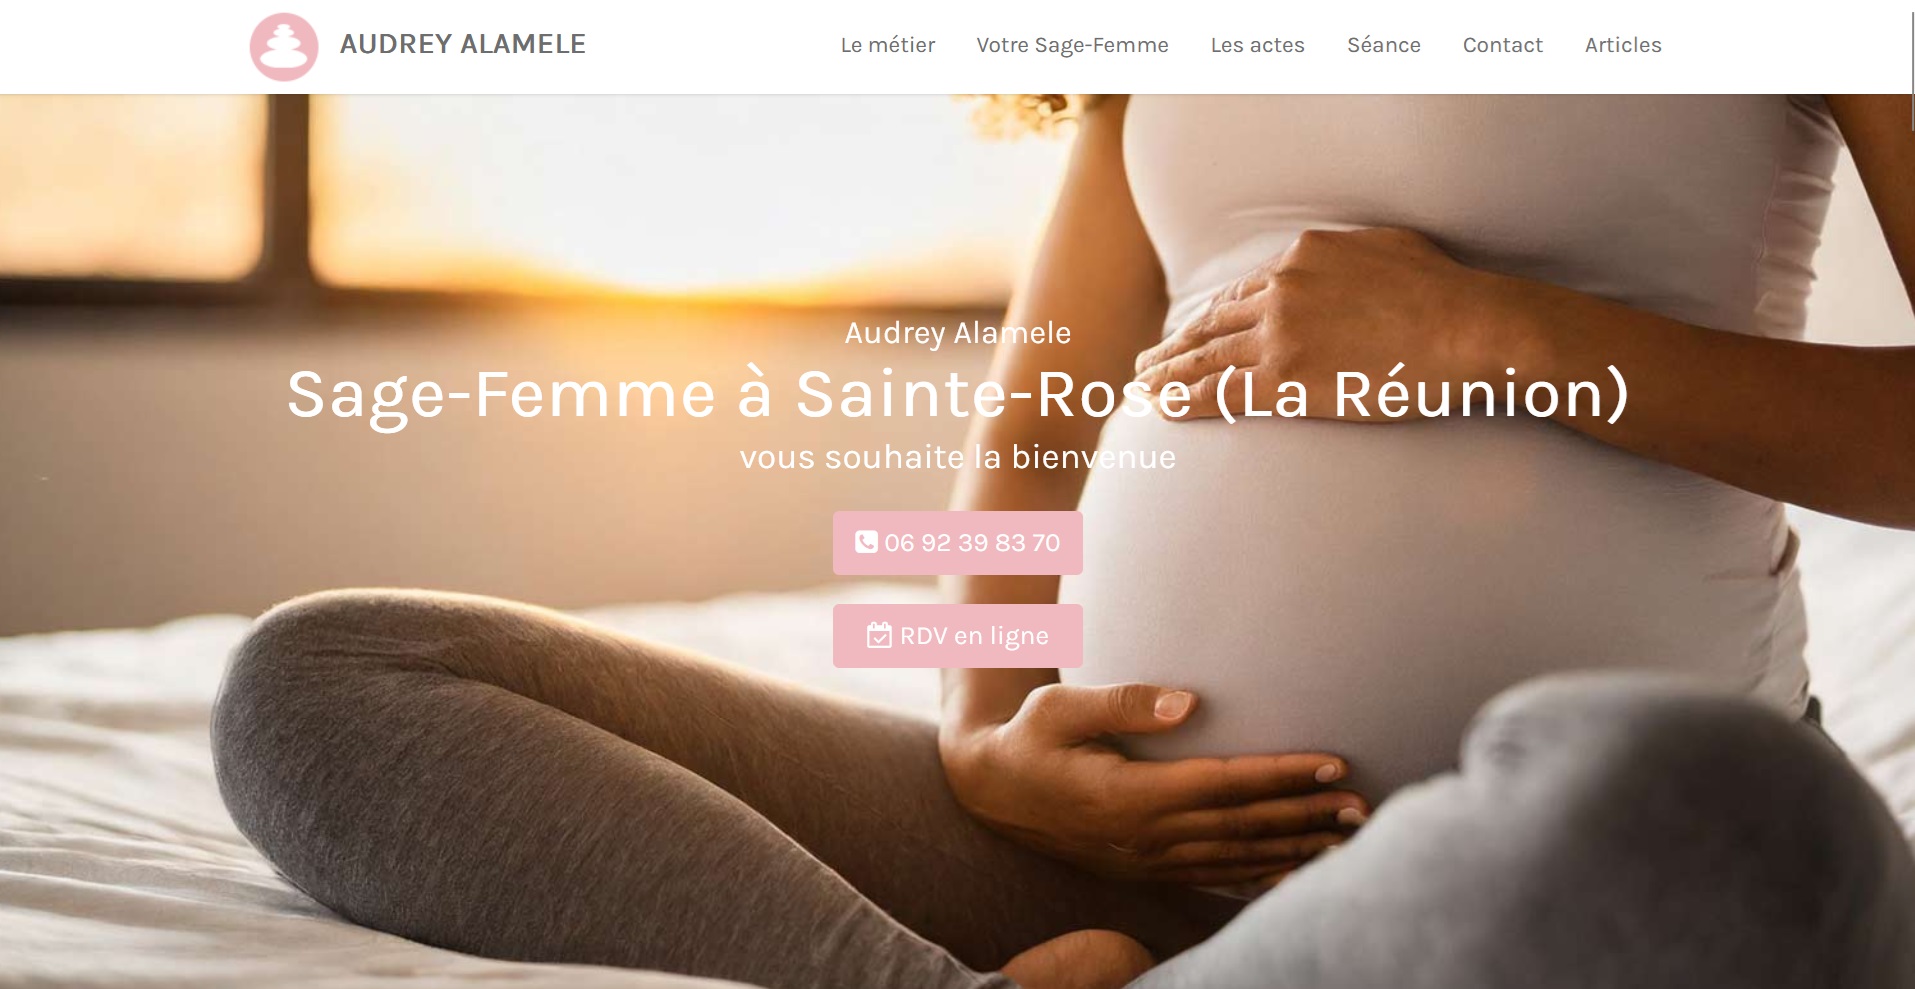Click the phone icon in call button
This screenshot has width=1915, height=989.
(866, 542)
